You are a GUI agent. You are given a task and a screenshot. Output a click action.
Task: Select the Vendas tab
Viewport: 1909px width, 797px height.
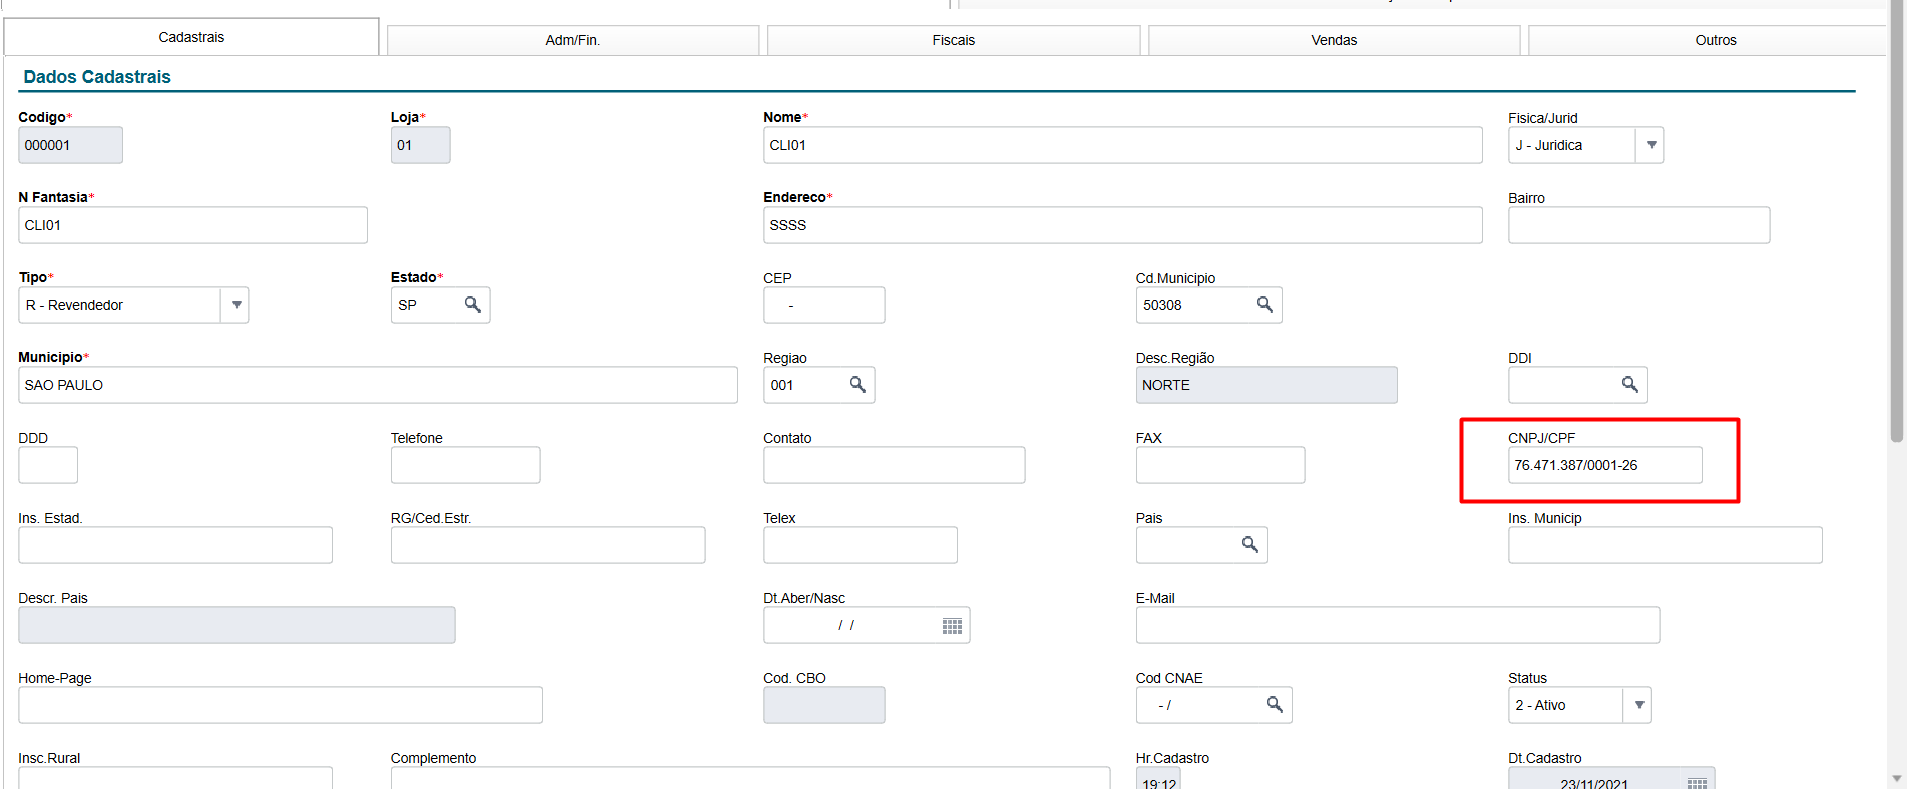coord(1334,41)
